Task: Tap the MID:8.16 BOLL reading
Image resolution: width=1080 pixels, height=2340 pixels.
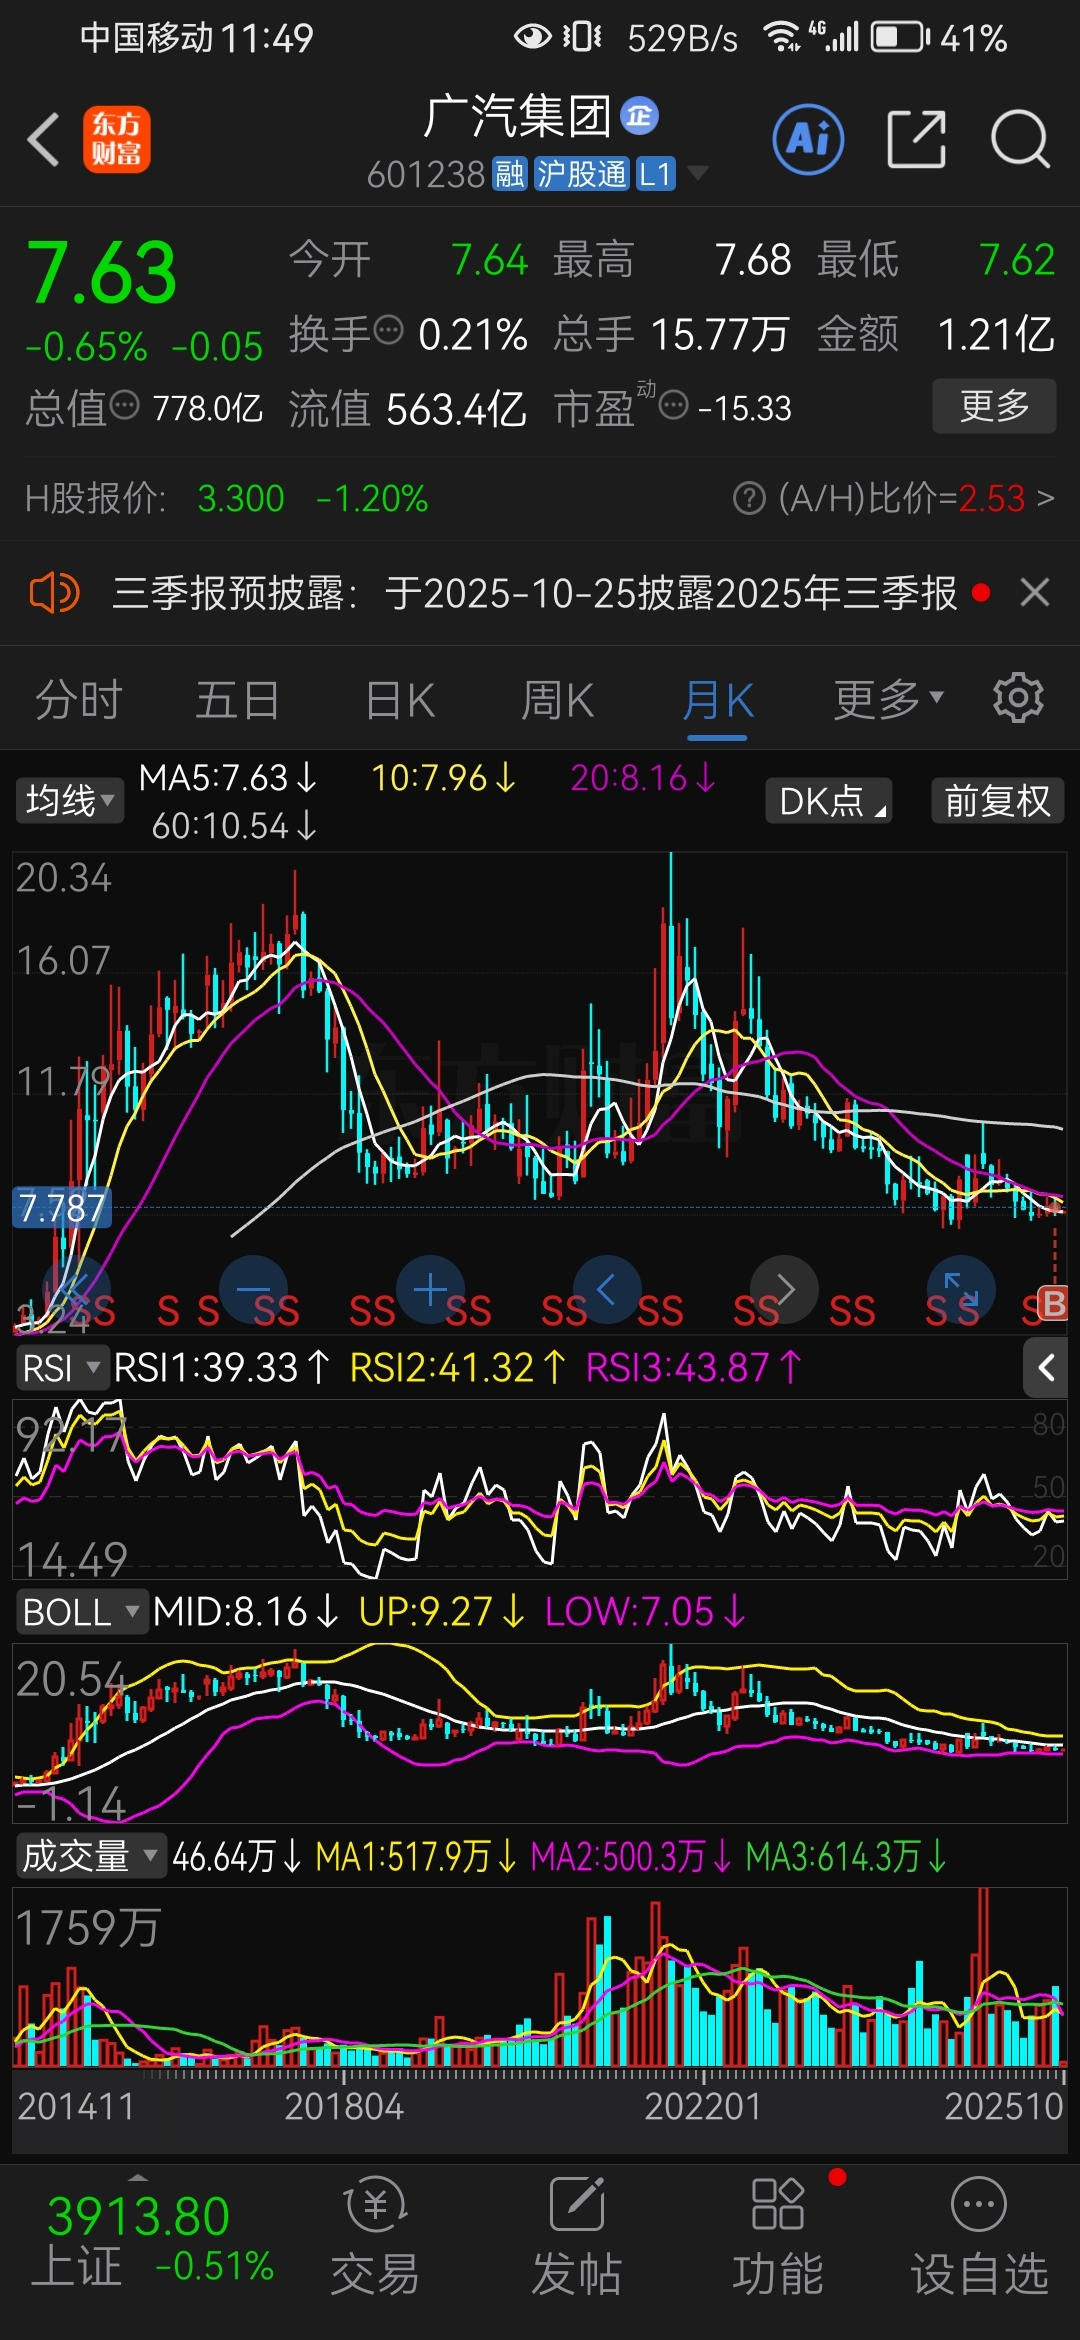Action: point(245,1611)
